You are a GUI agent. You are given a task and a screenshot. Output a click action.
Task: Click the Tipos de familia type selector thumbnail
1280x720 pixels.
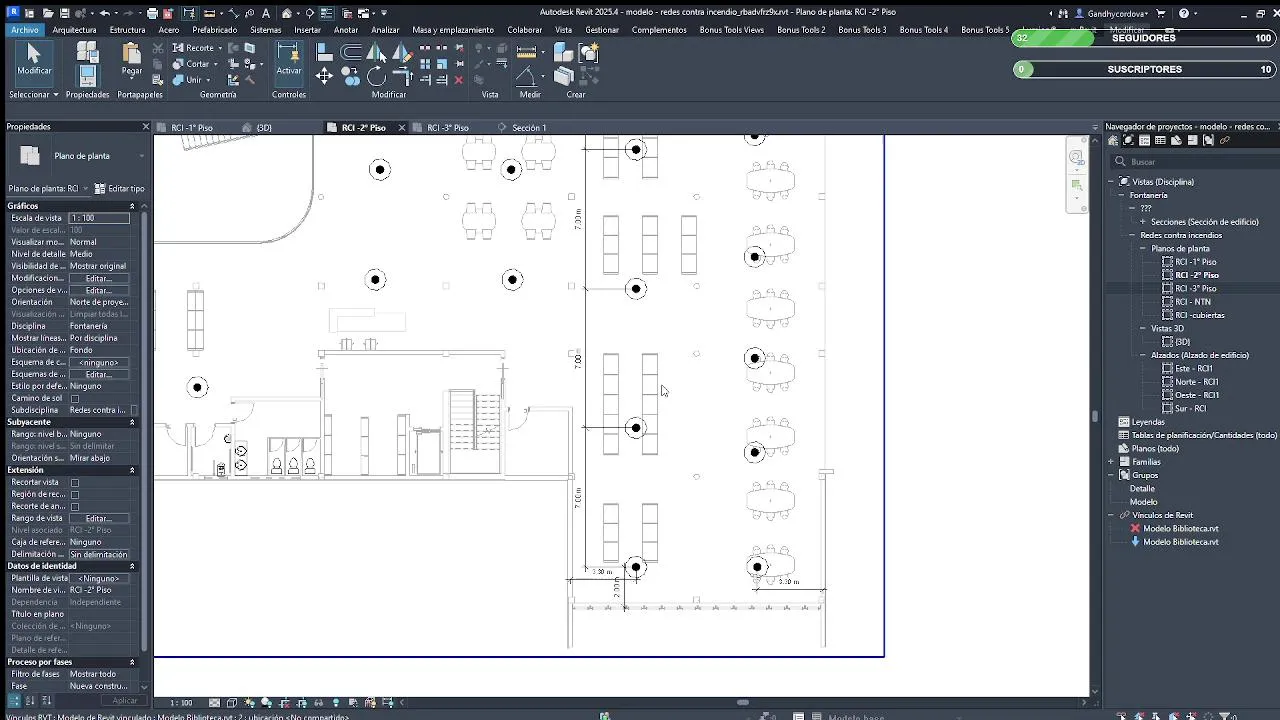30,156
